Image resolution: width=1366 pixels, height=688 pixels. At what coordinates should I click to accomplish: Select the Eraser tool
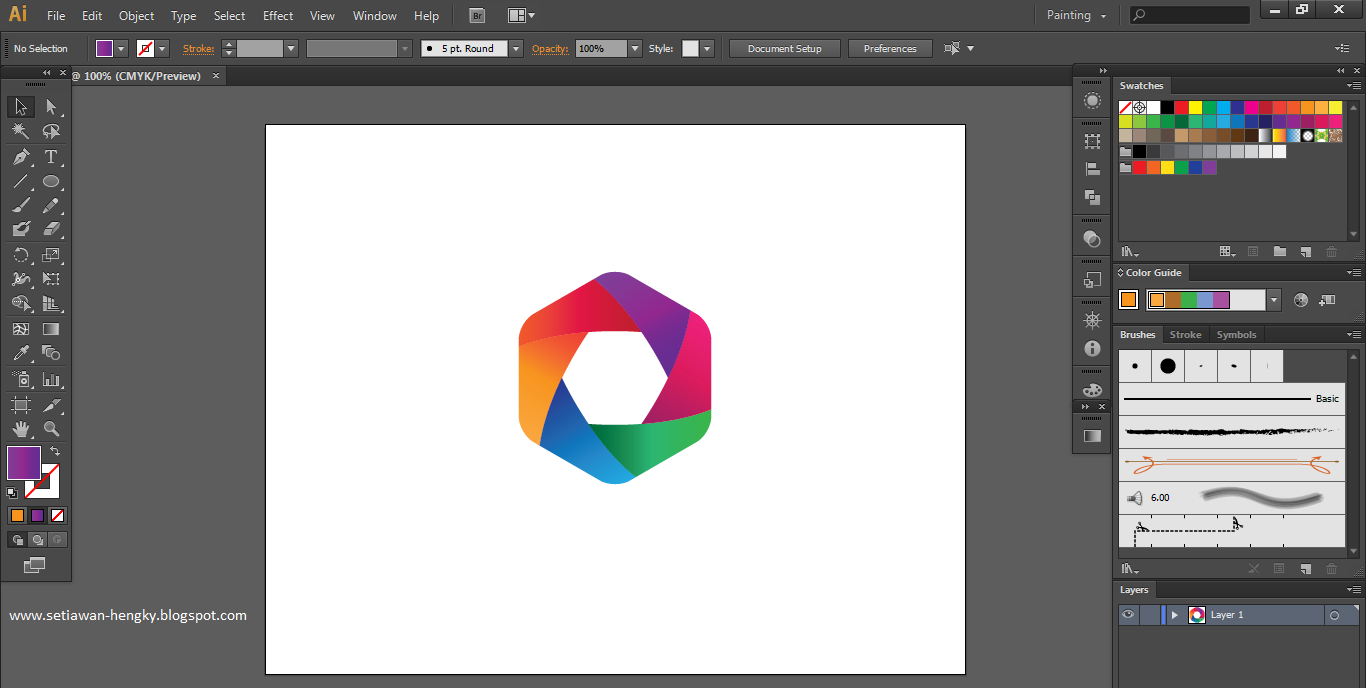51,230
